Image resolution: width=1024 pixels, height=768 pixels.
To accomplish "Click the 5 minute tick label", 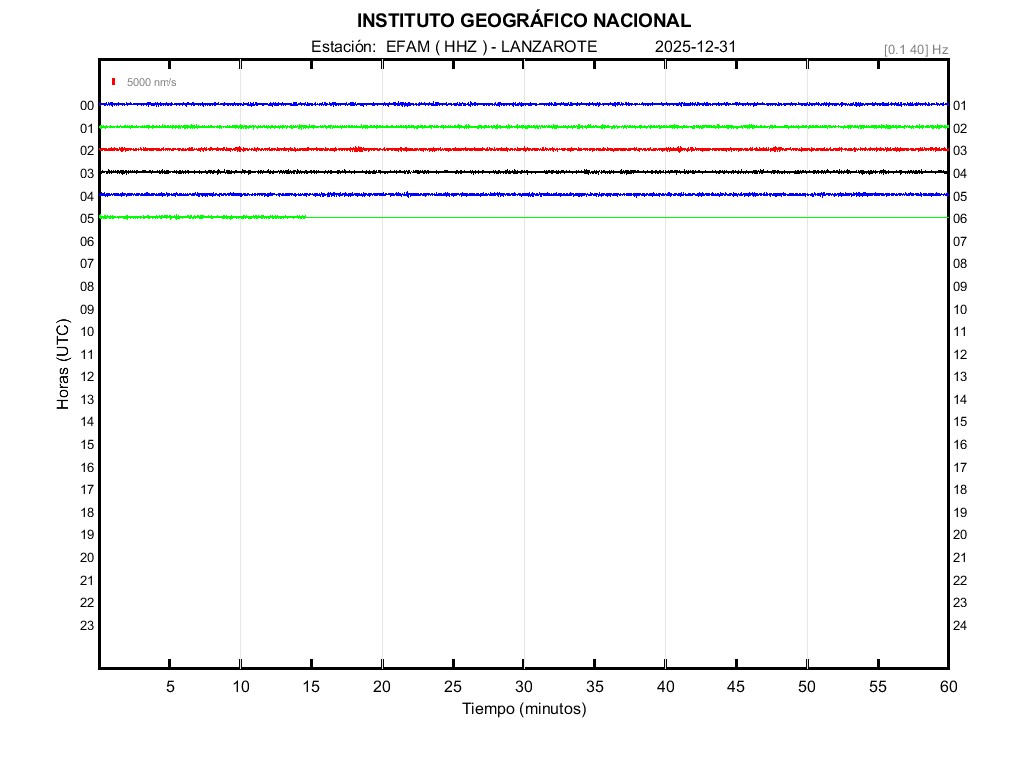I will (x=170, y=687).
